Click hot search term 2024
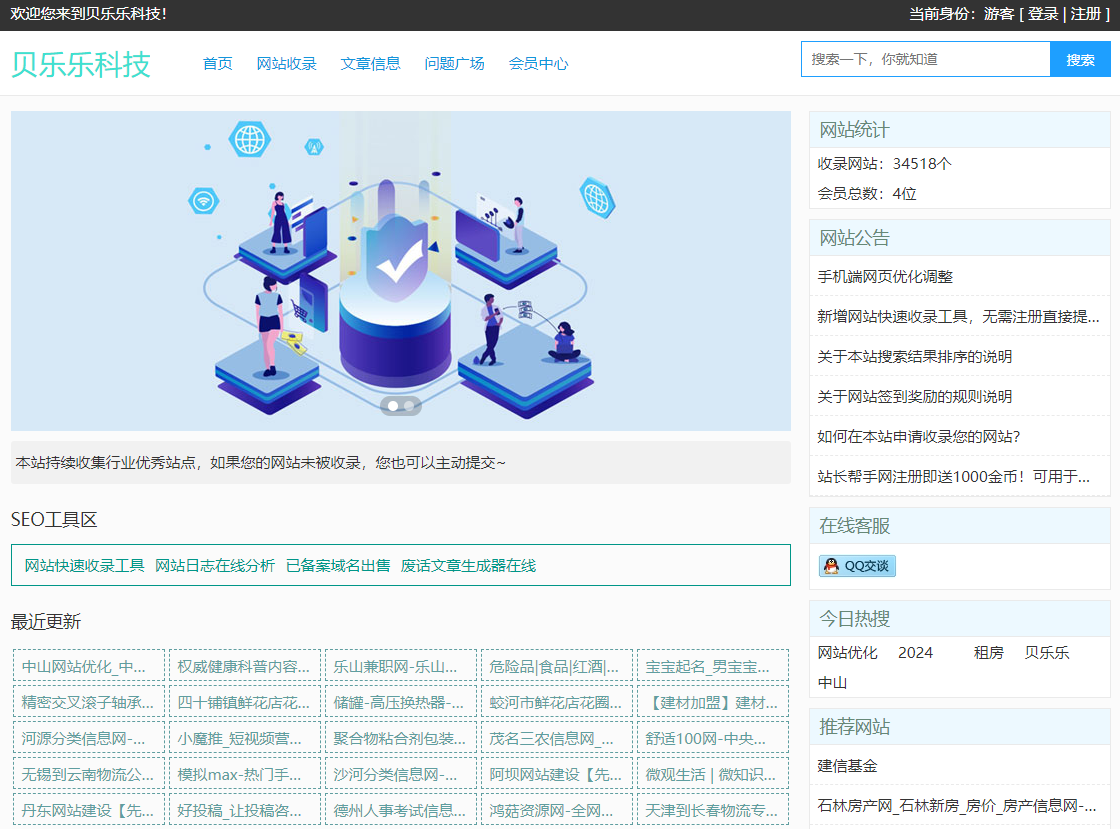 (915, 653)
